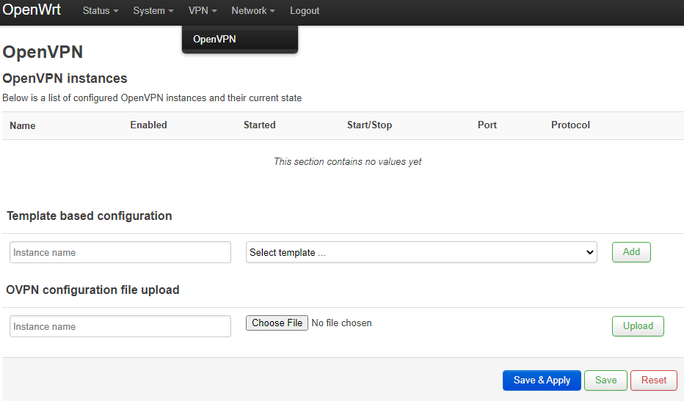Focus the OVPN upload Instance name field
This screenshot has height=401, width=684.
point(120,326)
